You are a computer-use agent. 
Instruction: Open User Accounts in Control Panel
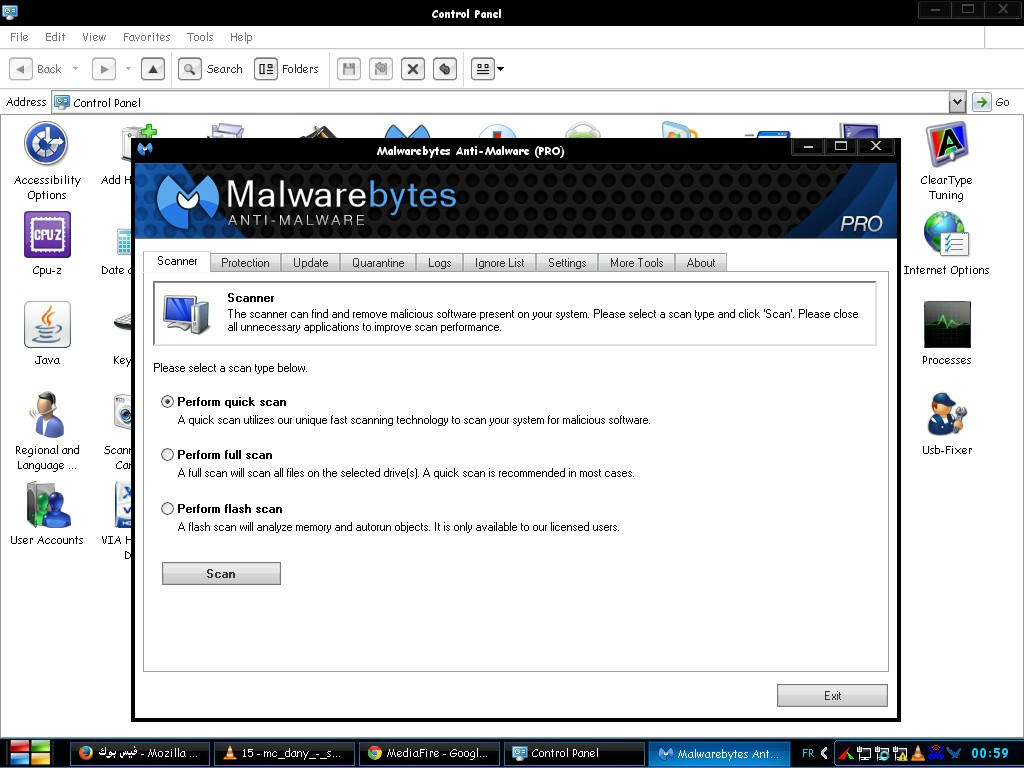click(47, 513)
